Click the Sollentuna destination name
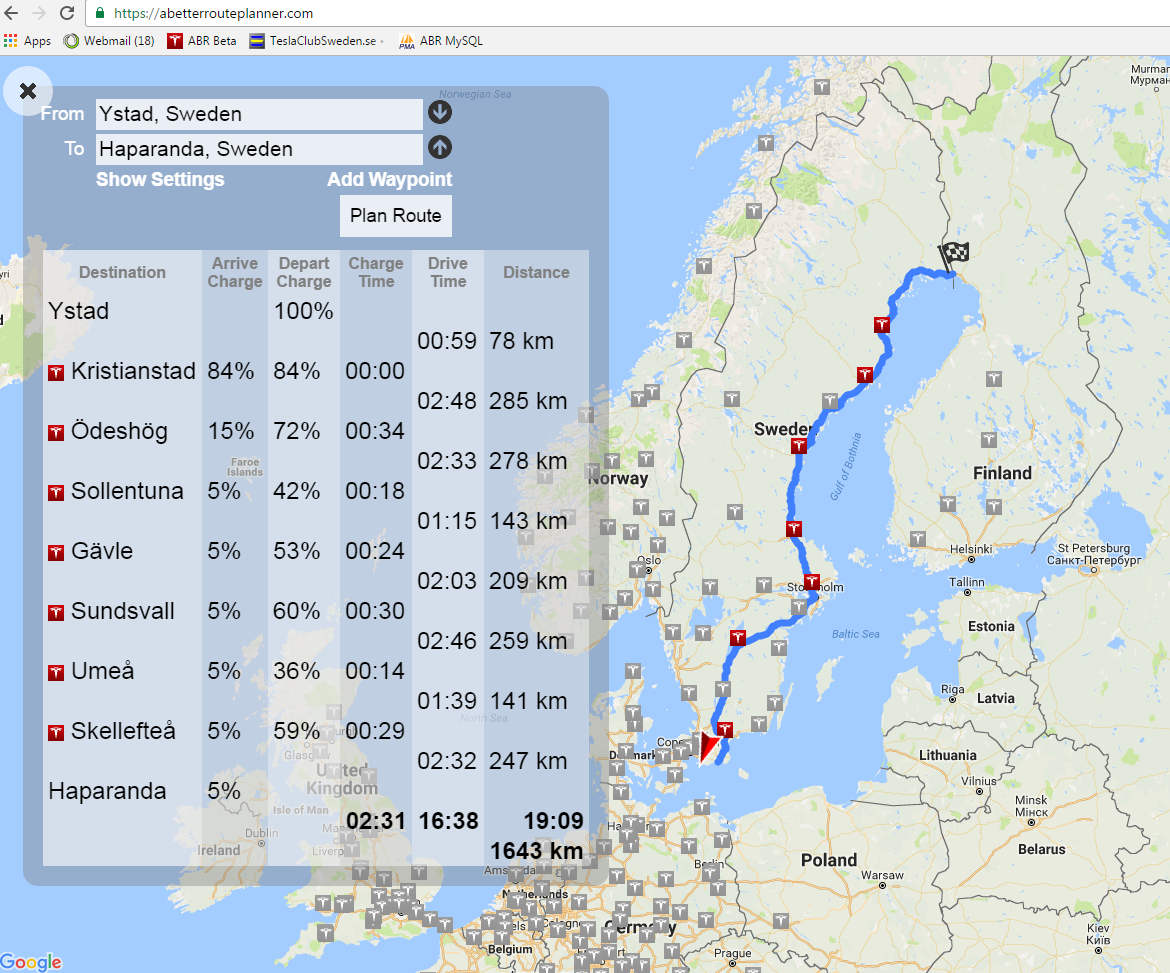The height and width of the screenshot is (973, 1170). (127, 491)
